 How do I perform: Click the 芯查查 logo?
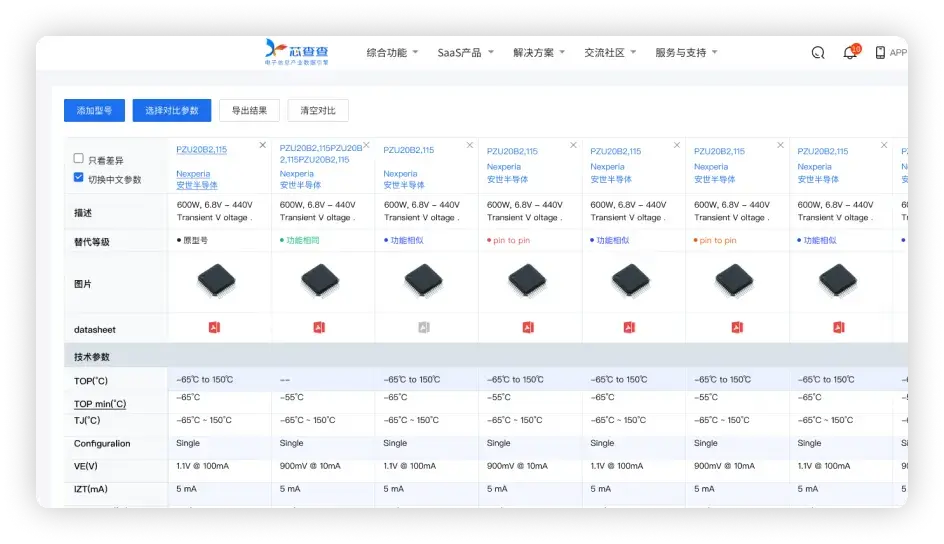(296, 52)
